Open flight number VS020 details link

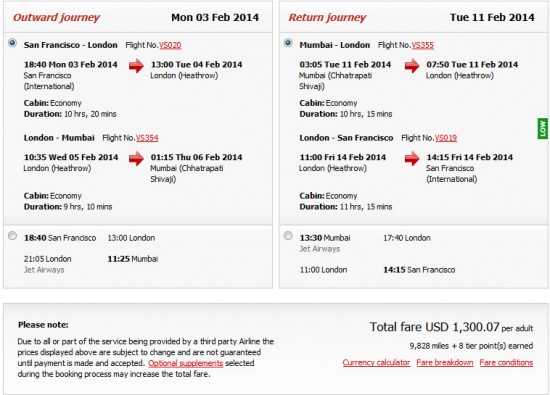170,45
